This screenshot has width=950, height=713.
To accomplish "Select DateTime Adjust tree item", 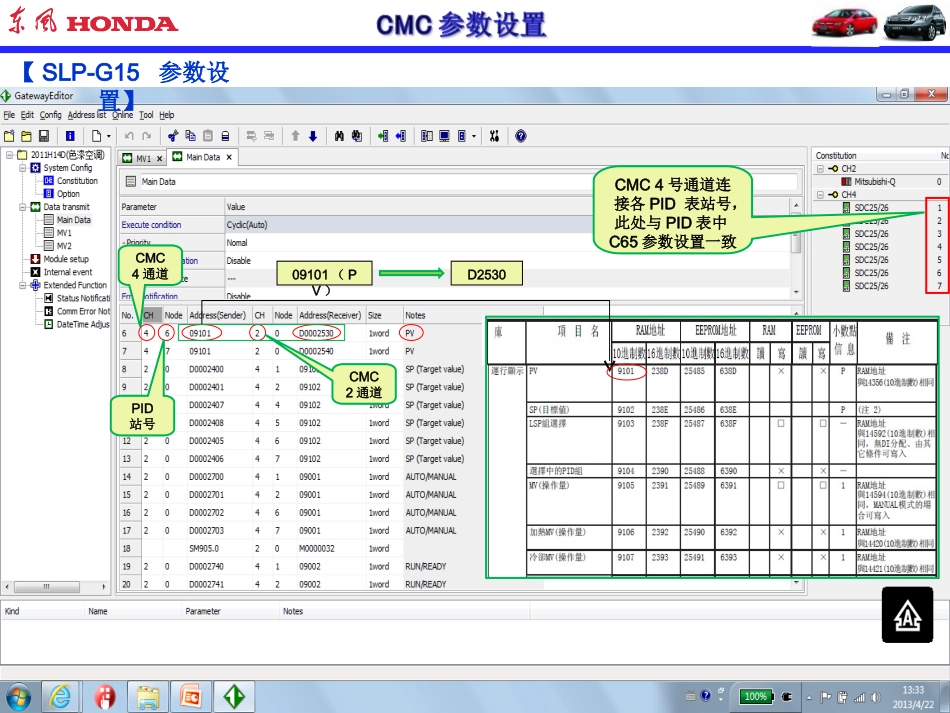I will tap(82, 325).
